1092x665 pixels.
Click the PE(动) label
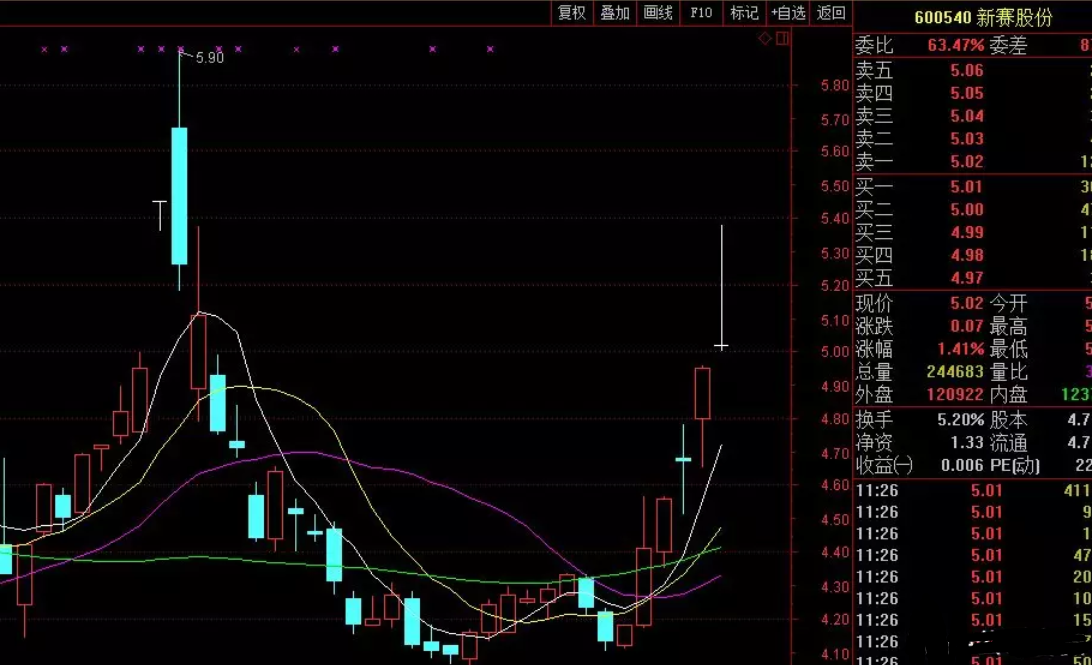coord(1014,465)
